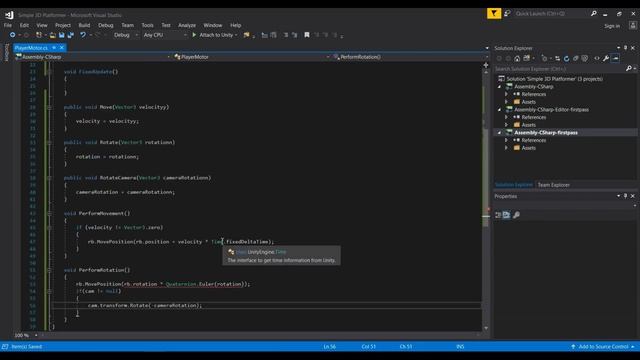640x360 pixels.
Task: Click the editor split-window handle above the scrollbar
Action: (x=486, y=65)
